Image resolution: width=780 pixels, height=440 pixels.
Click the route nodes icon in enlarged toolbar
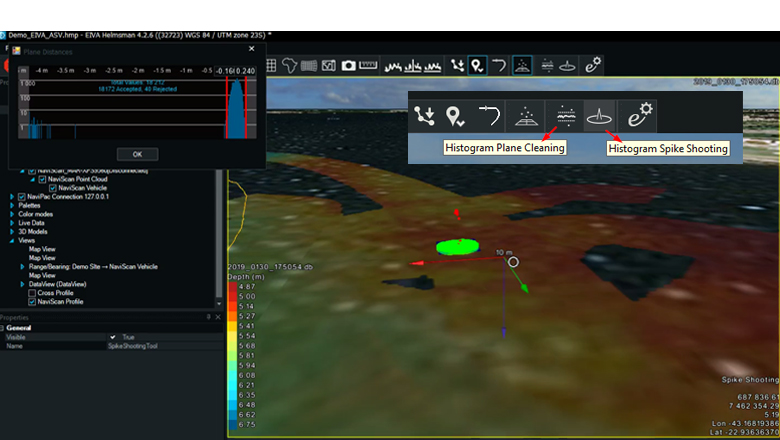[425, 116]
